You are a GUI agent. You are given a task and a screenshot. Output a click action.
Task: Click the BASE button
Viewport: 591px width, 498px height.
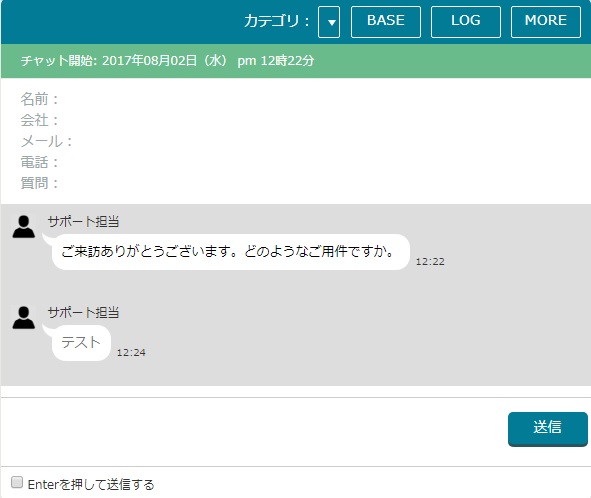point(386,22)
